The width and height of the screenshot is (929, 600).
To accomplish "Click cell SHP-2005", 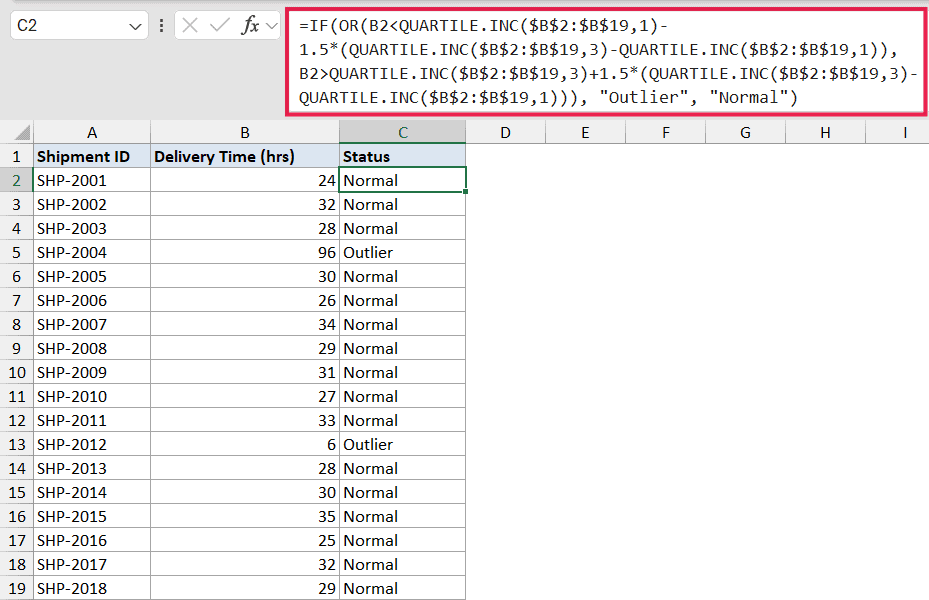I will coord(92,276).
